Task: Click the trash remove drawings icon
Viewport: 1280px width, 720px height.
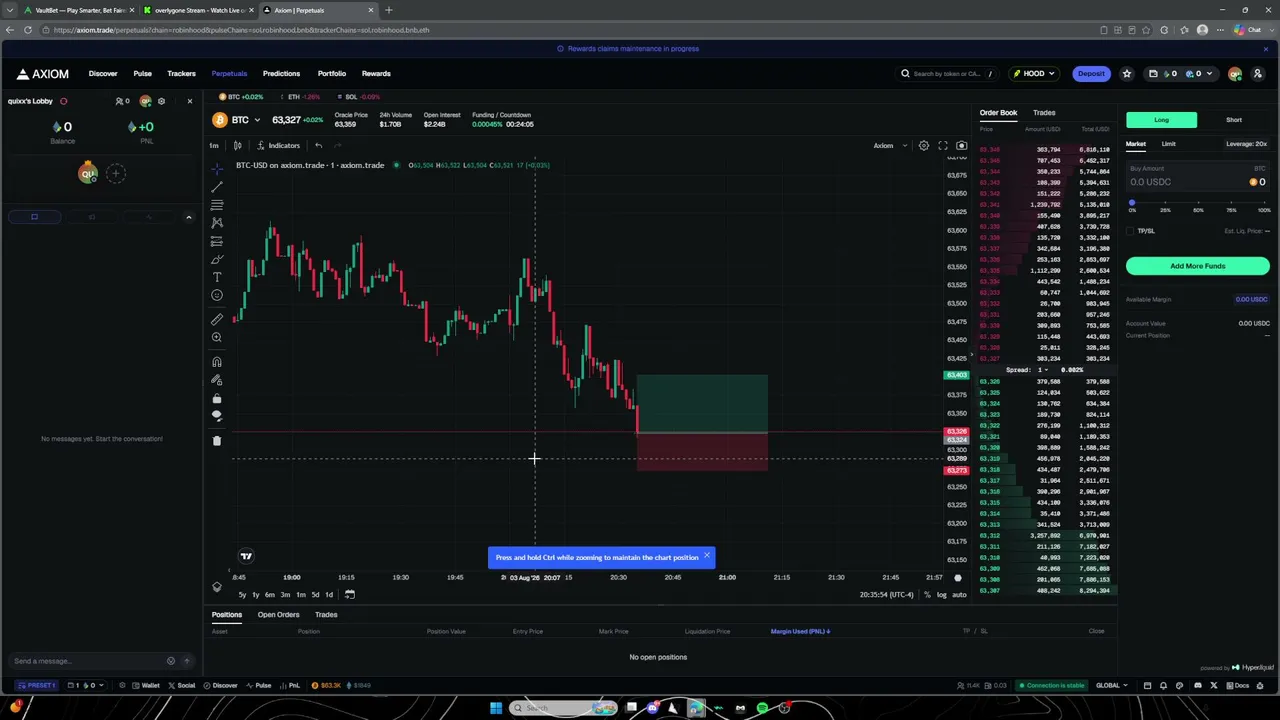Action: click(x=217, y=441)
